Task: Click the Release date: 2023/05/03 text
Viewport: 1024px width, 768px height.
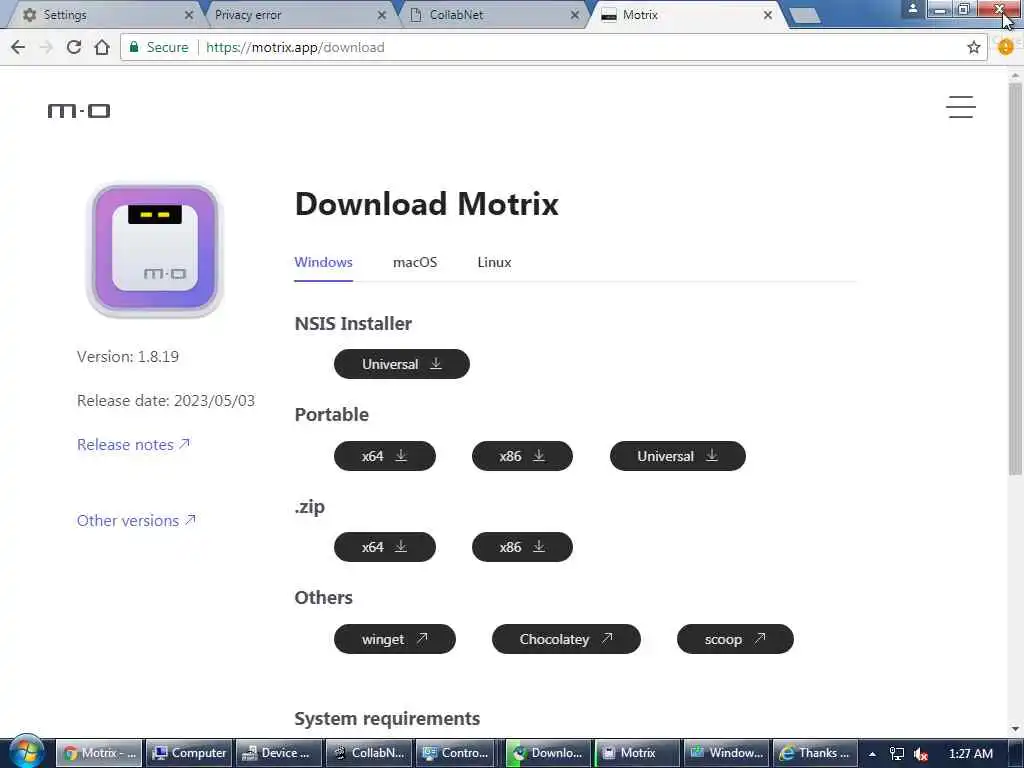Action: [166, 400]
